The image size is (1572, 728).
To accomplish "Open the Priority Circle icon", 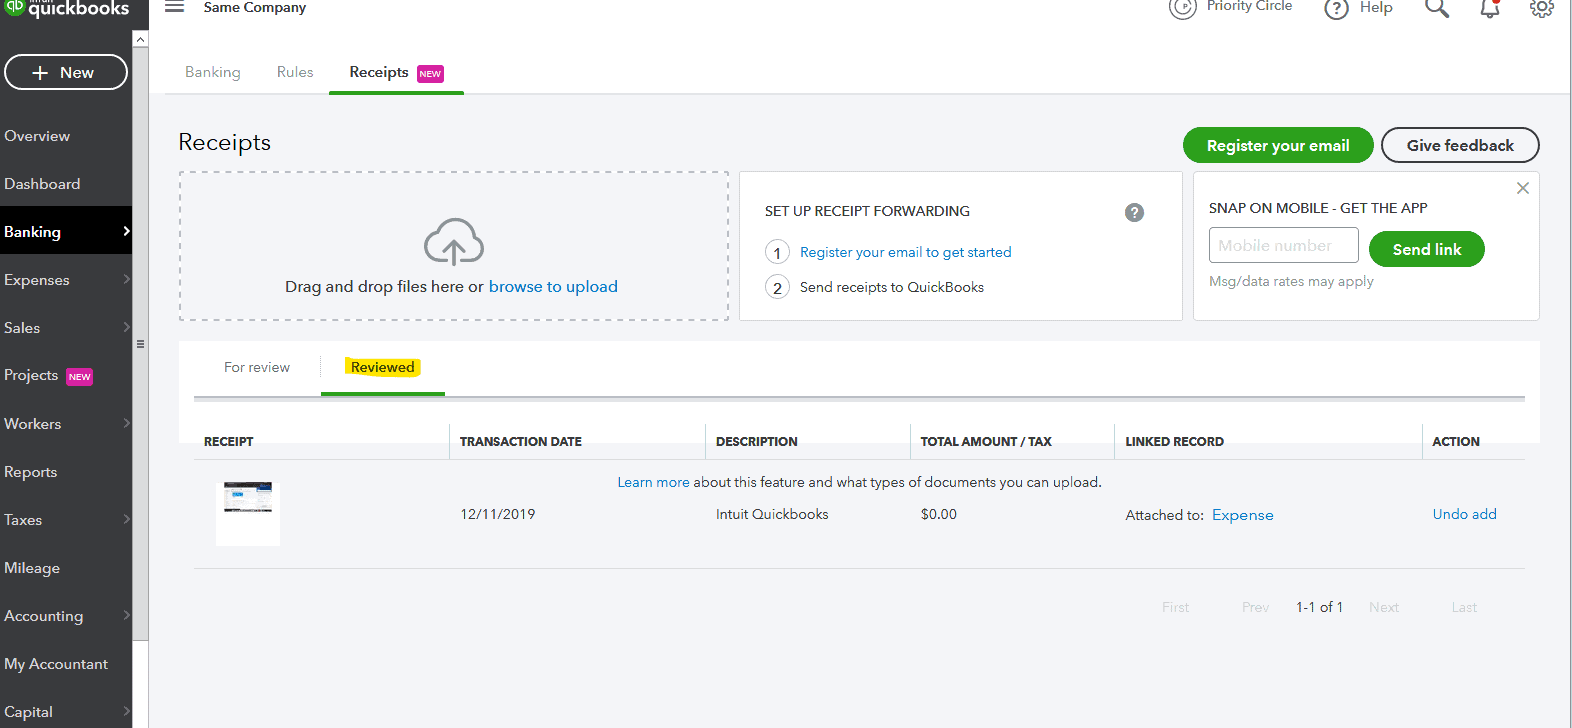I will tap(1183, 8).
